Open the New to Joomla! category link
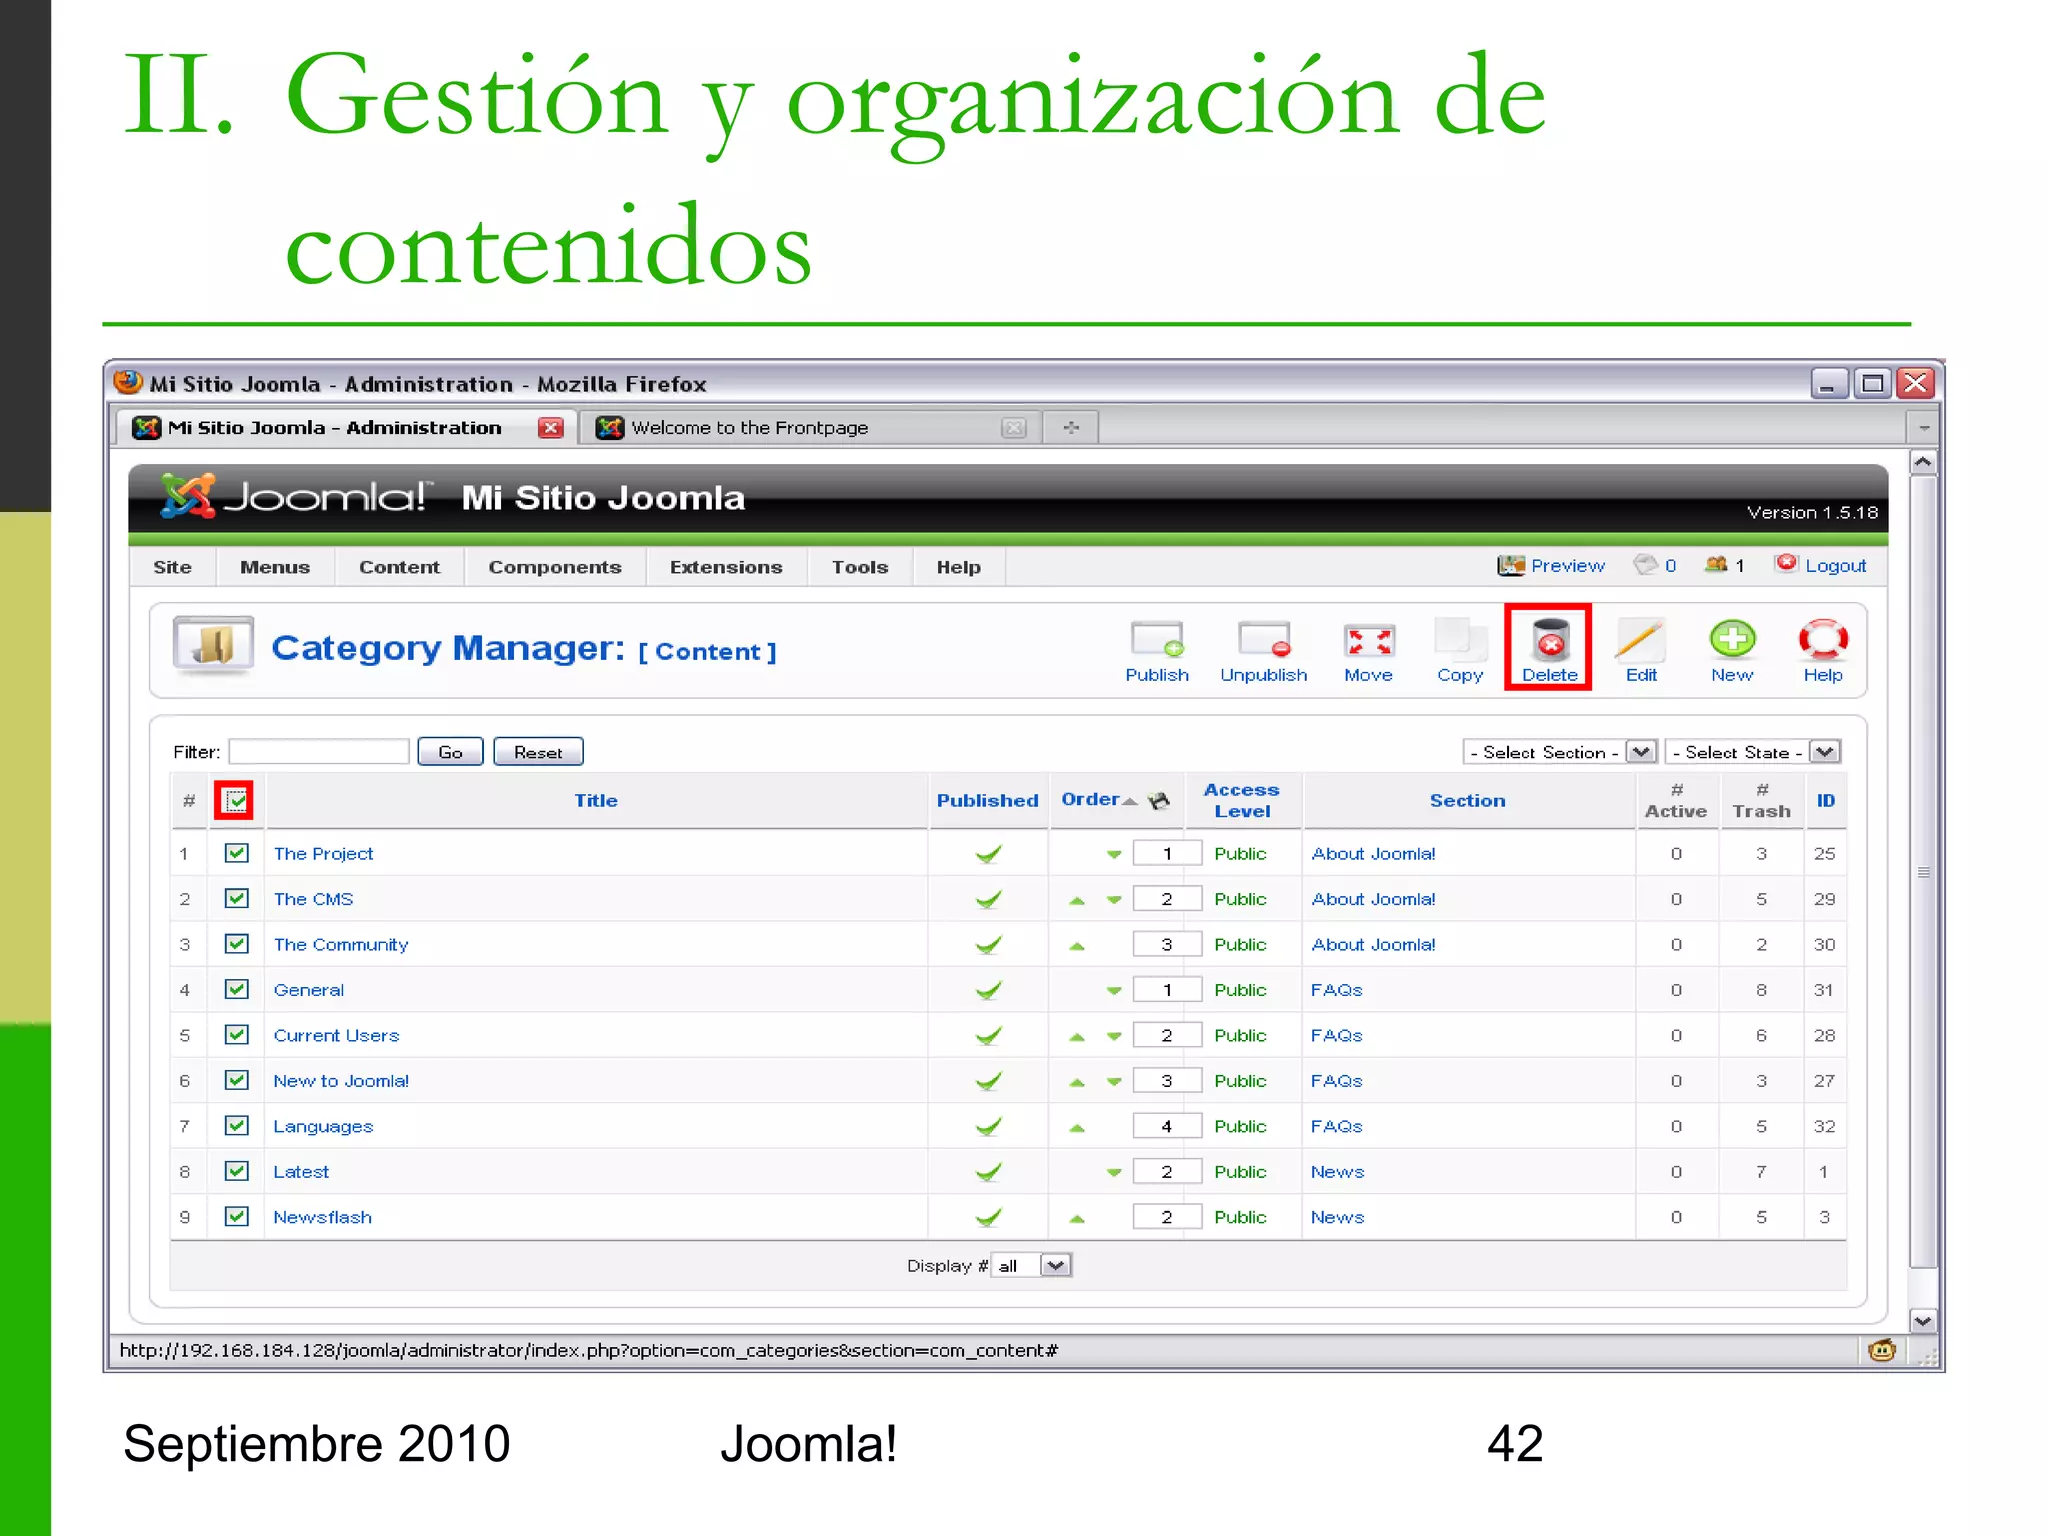The image size is (2048, 1536). (x=341, y=1081)
